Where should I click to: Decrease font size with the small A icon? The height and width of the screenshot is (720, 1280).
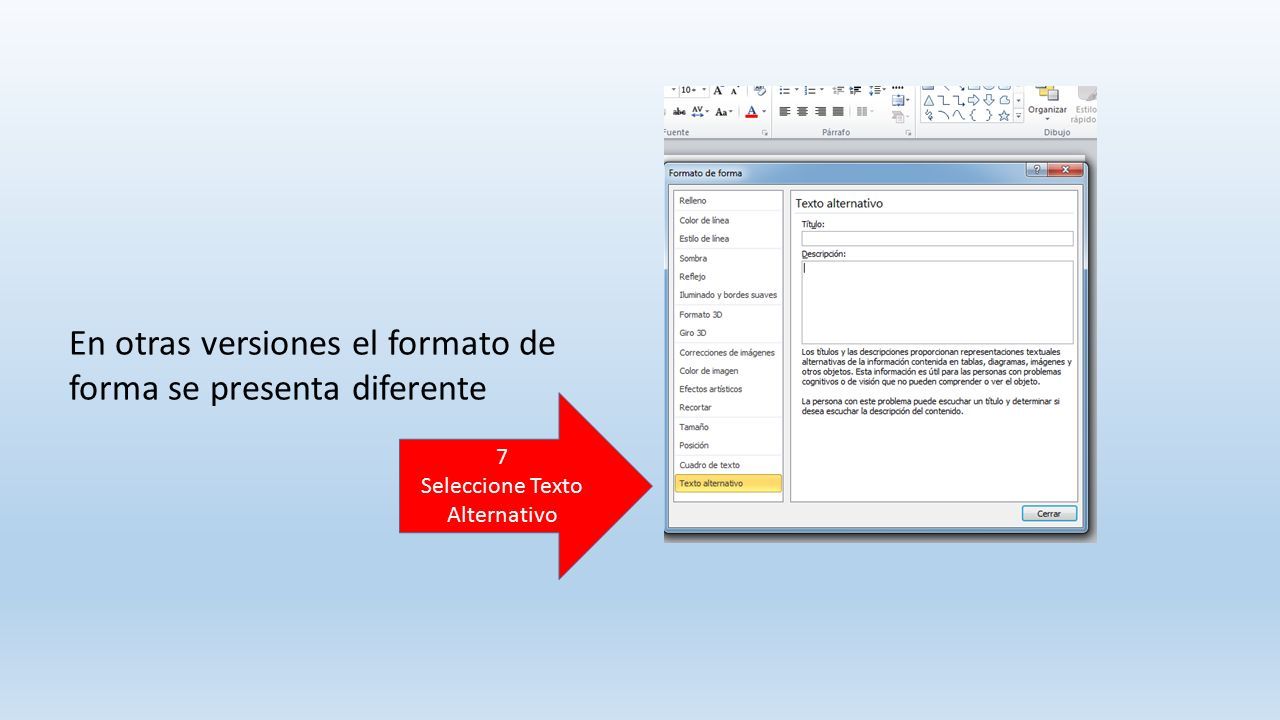point(735,91)
